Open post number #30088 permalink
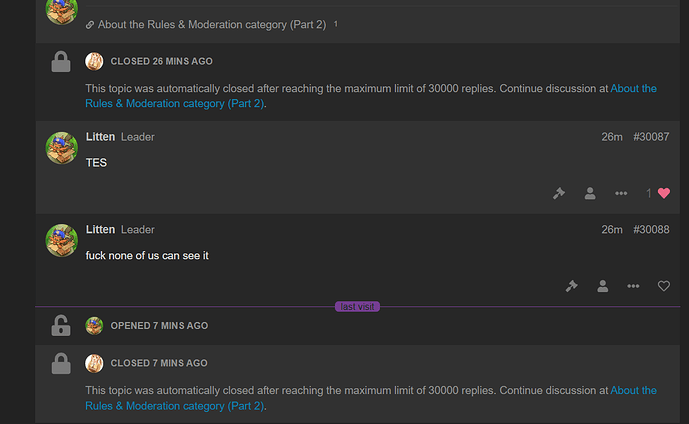Image resolution: width=689 pixels, height=424 pixels. [651, 229]
